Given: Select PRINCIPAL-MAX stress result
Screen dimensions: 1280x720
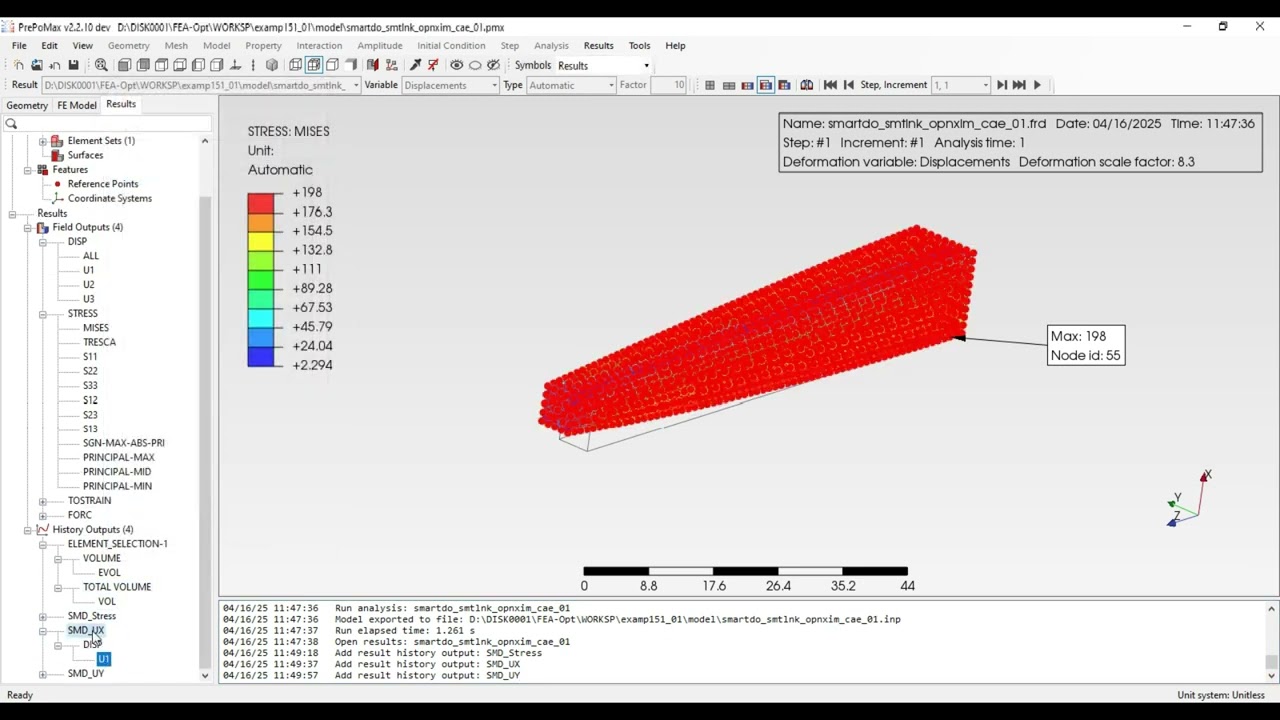Looking at the screenshot, I should (118, 457).
